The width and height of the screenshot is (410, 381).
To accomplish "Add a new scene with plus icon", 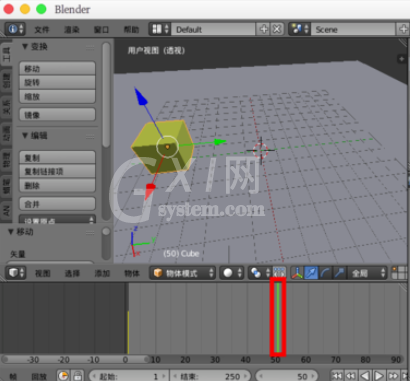I will 403,29.
